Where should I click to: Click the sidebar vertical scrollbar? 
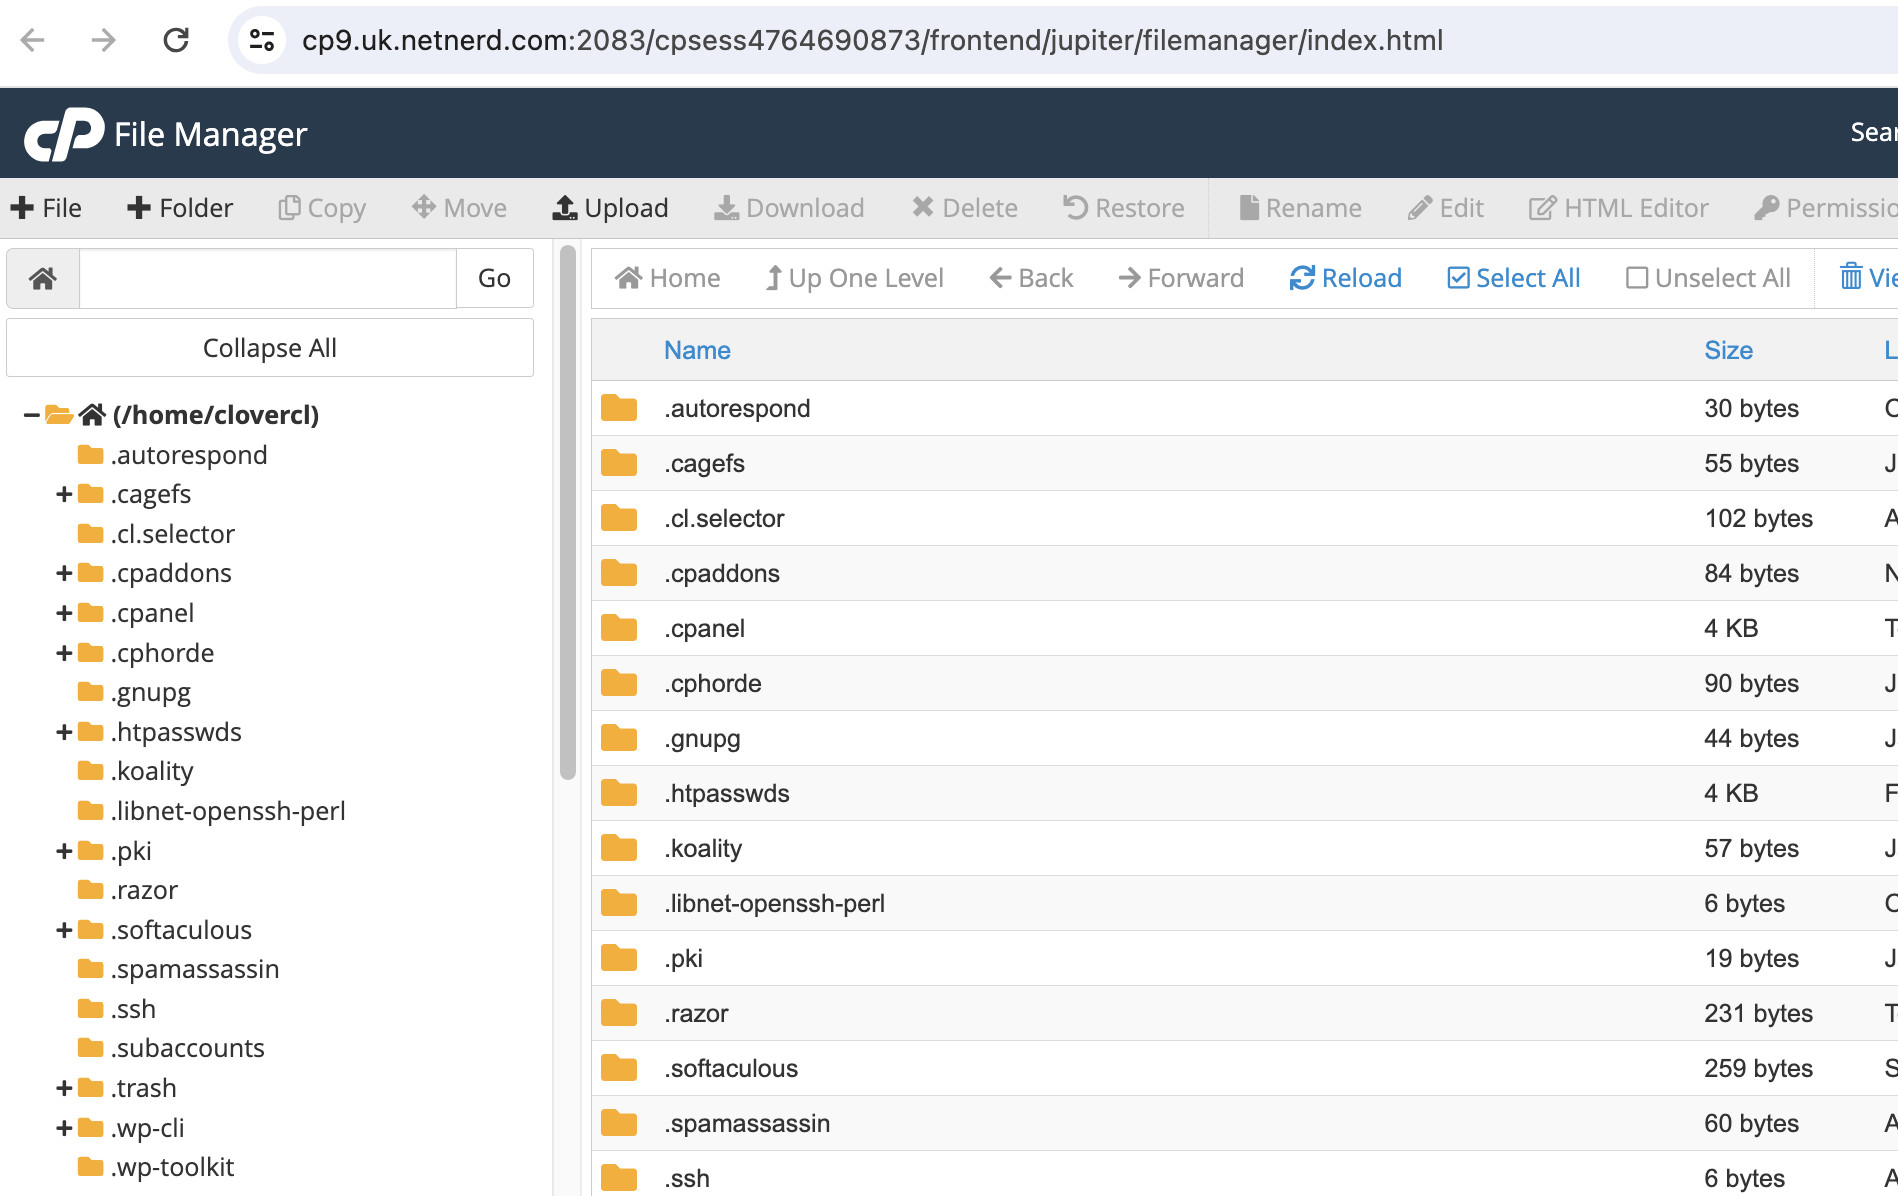[567, 510]
